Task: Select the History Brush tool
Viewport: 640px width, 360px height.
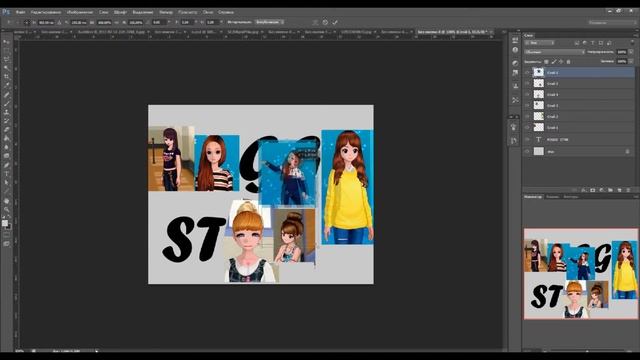Action: [x=6, y=121]
